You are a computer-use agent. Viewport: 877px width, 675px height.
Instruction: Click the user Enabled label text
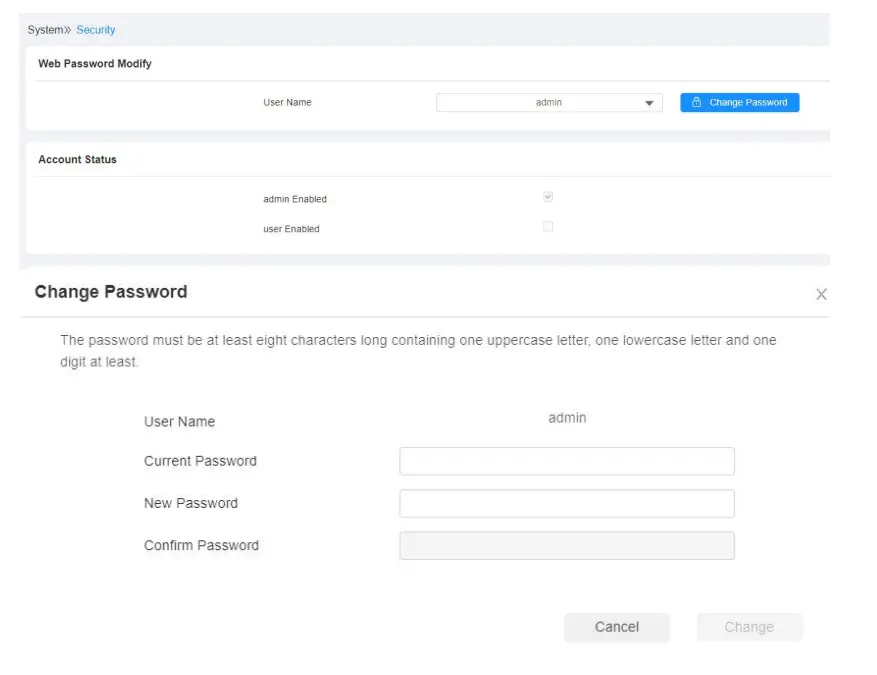[x=291, y=229]
